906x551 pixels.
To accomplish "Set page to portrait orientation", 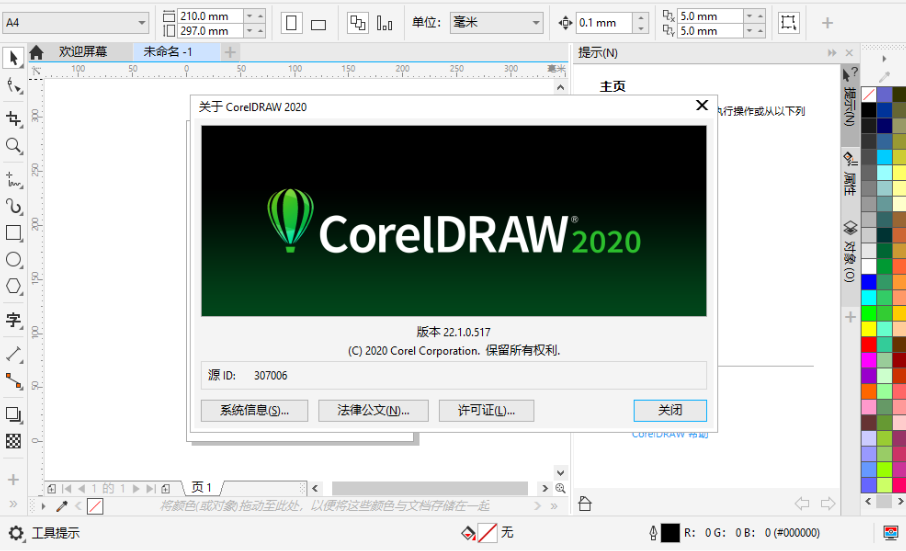I will coord(292,23).
